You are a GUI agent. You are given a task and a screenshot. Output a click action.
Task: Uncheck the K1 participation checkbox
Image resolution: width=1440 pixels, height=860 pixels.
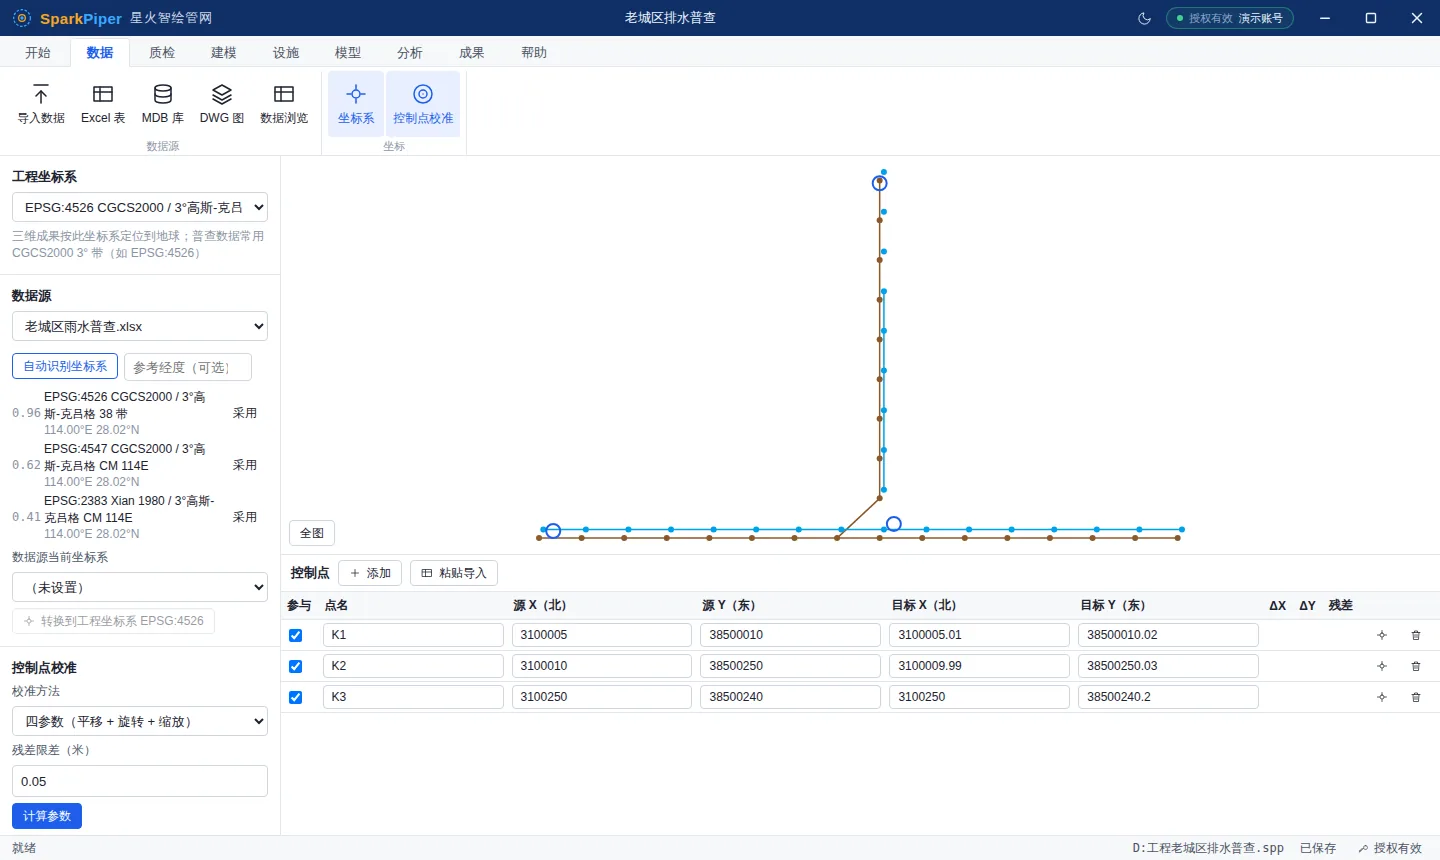(295, 635)
